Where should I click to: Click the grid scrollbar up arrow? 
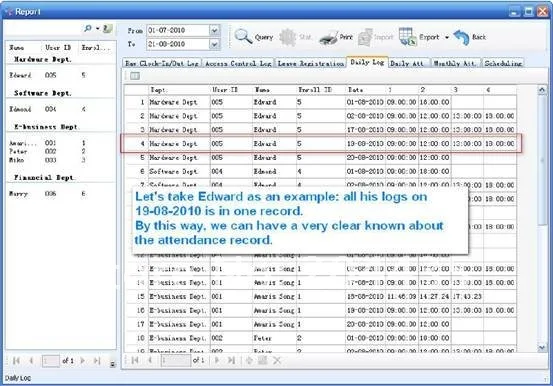click(x=542, y=90)
